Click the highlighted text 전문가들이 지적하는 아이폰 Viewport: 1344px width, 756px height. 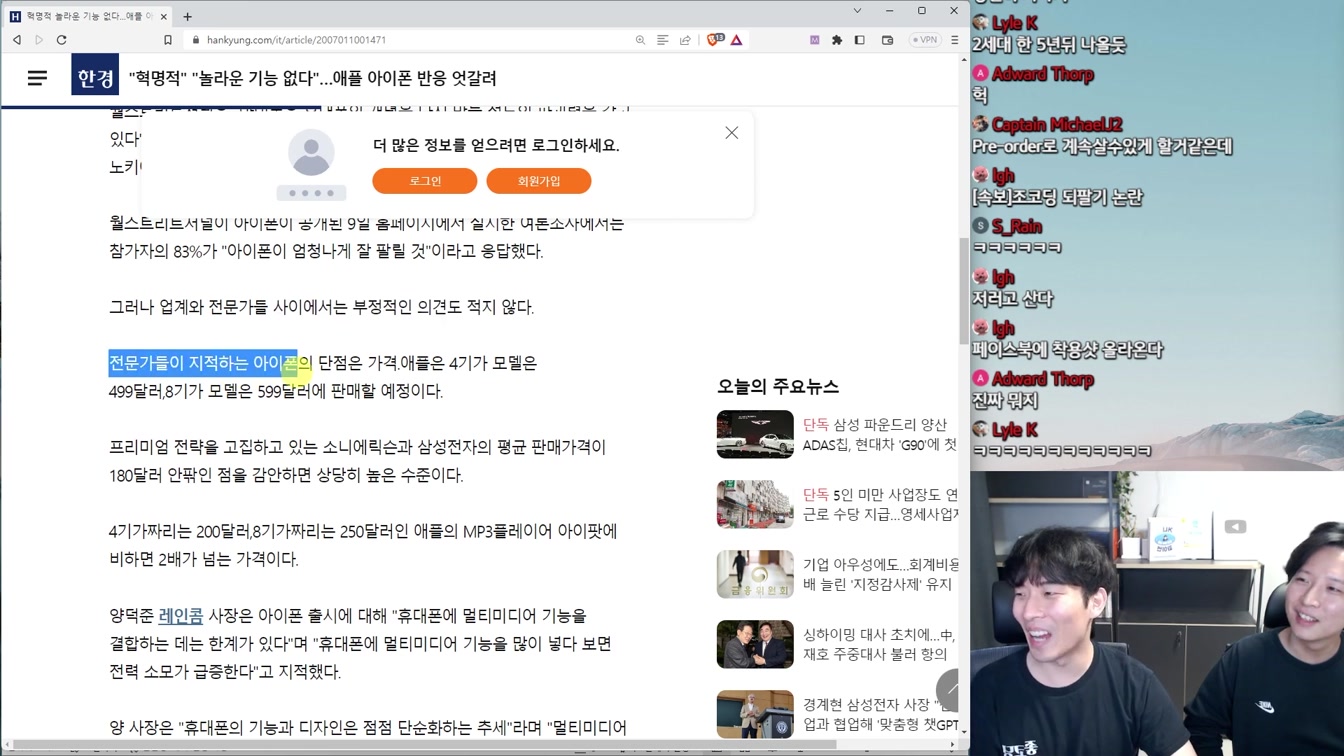(x=203, y=363)
